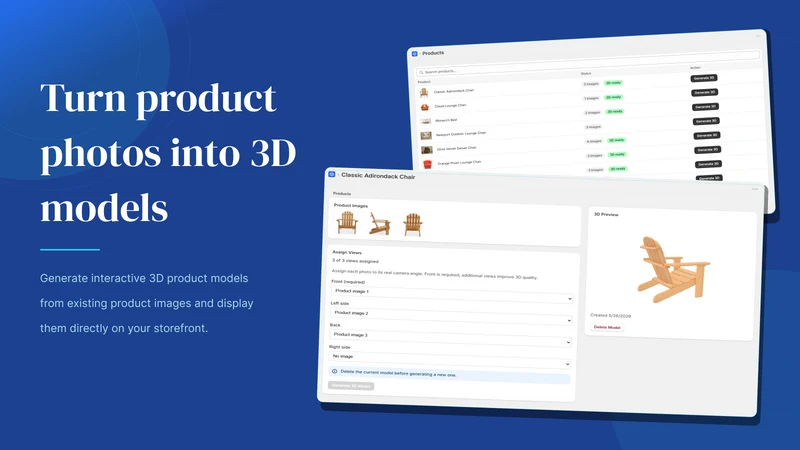This screenshot has height=450, width=800.
Task: Click the Olive Velvet Swivel Chair name
Action: click(457, 148)
